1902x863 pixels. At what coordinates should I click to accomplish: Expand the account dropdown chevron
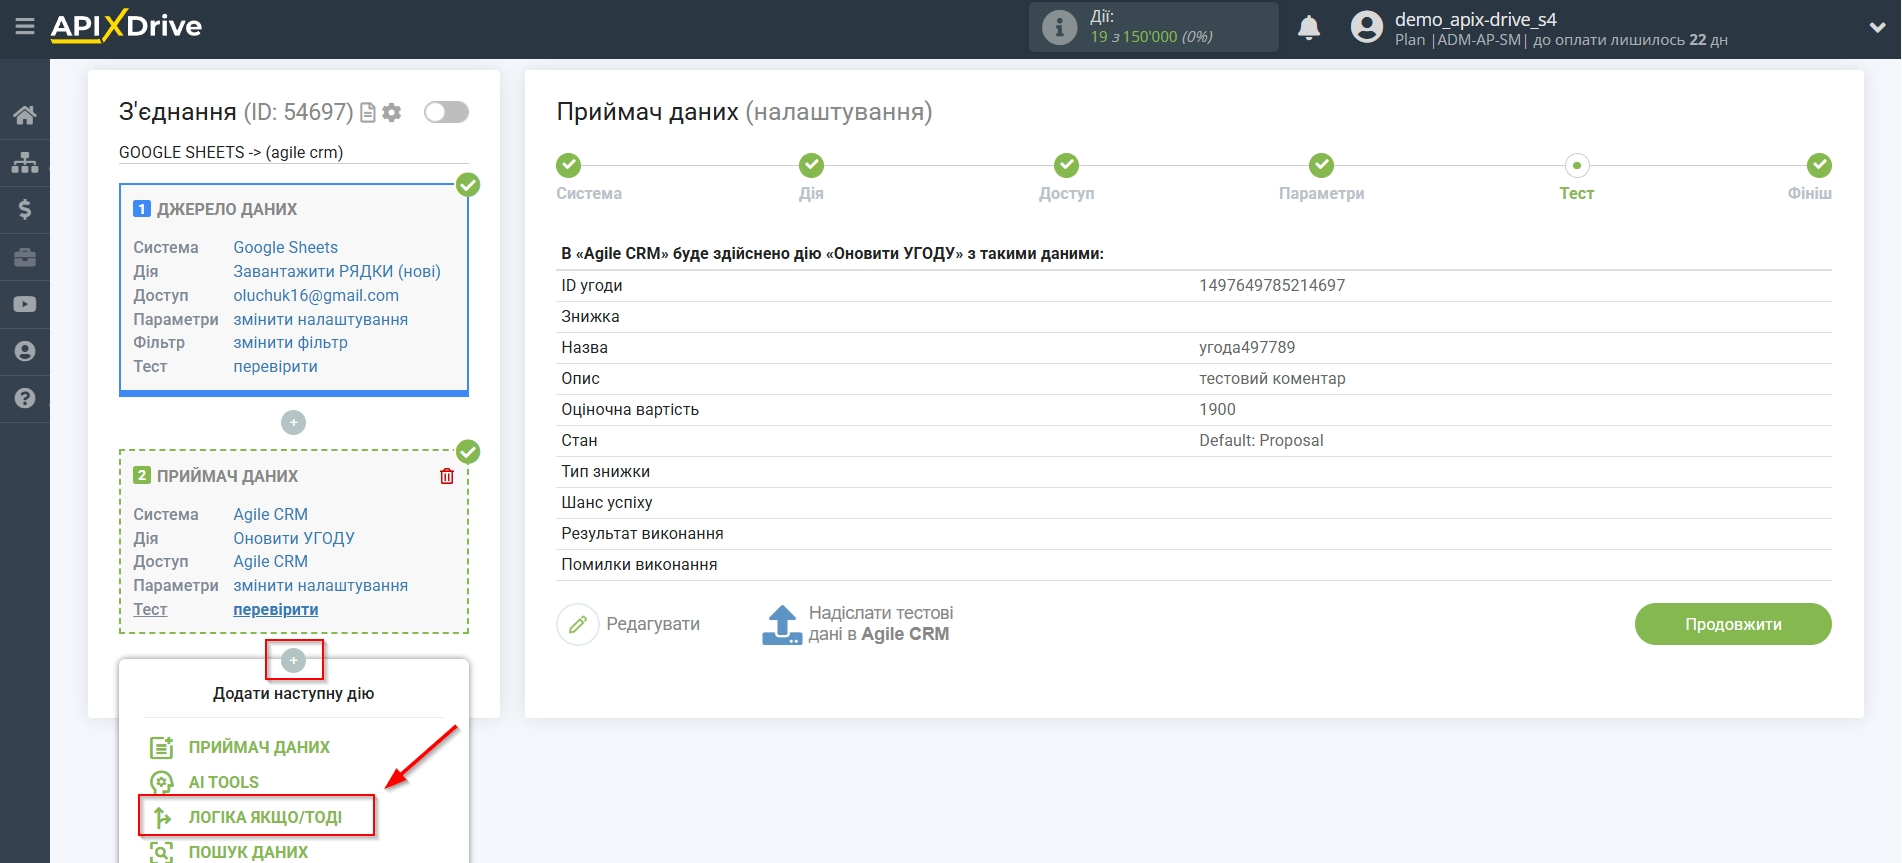click(x=1877, y=28)
